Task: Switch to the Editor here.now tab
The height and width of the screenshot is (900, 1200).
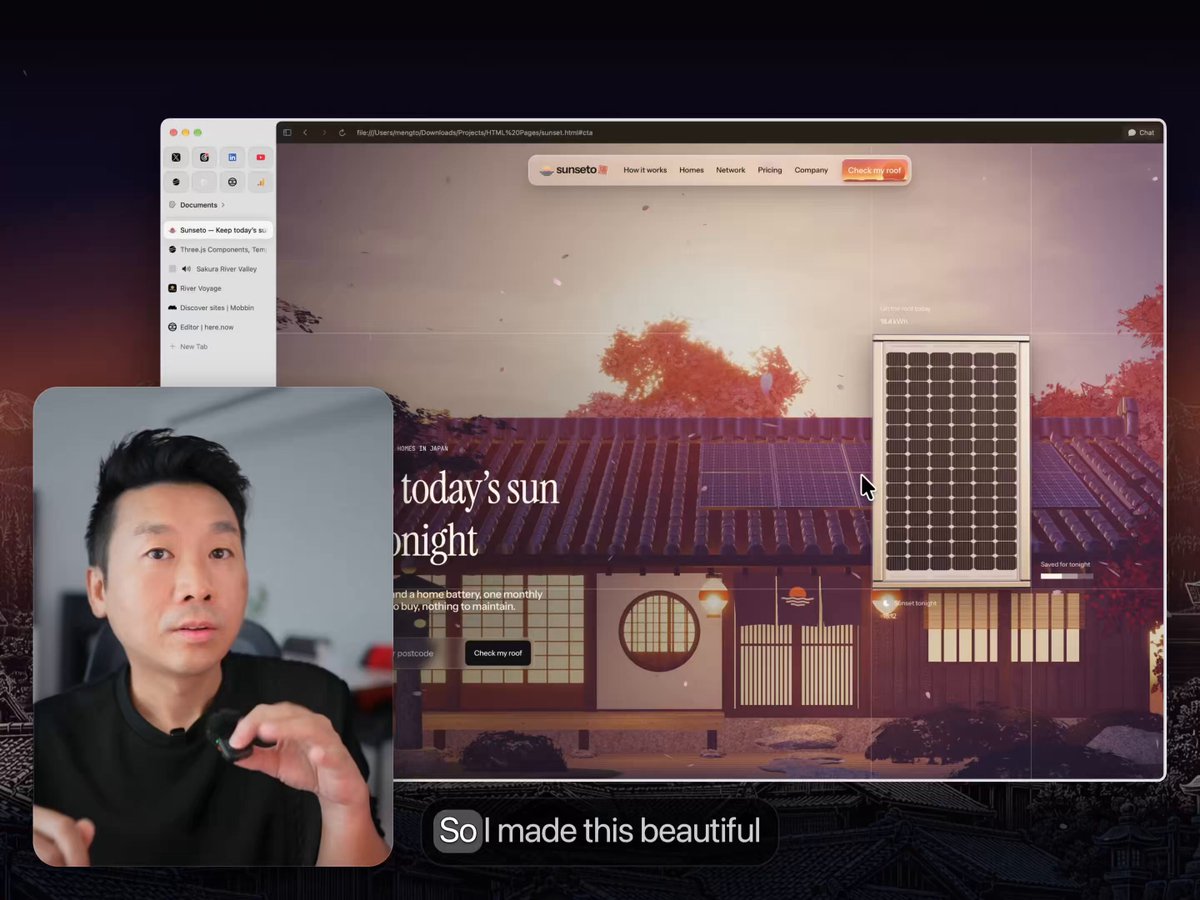Action: (218, 327)
